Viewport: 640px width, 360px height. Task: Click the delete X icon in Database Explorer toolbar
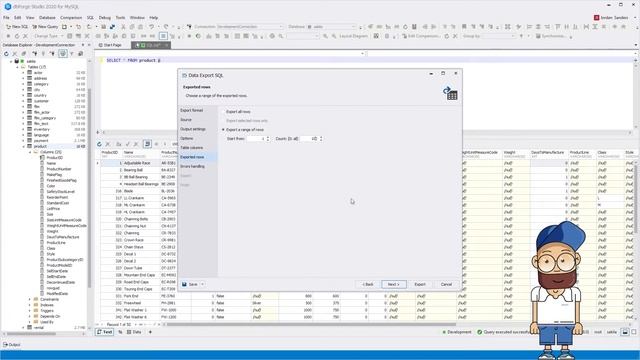click(x=15, y=53)
